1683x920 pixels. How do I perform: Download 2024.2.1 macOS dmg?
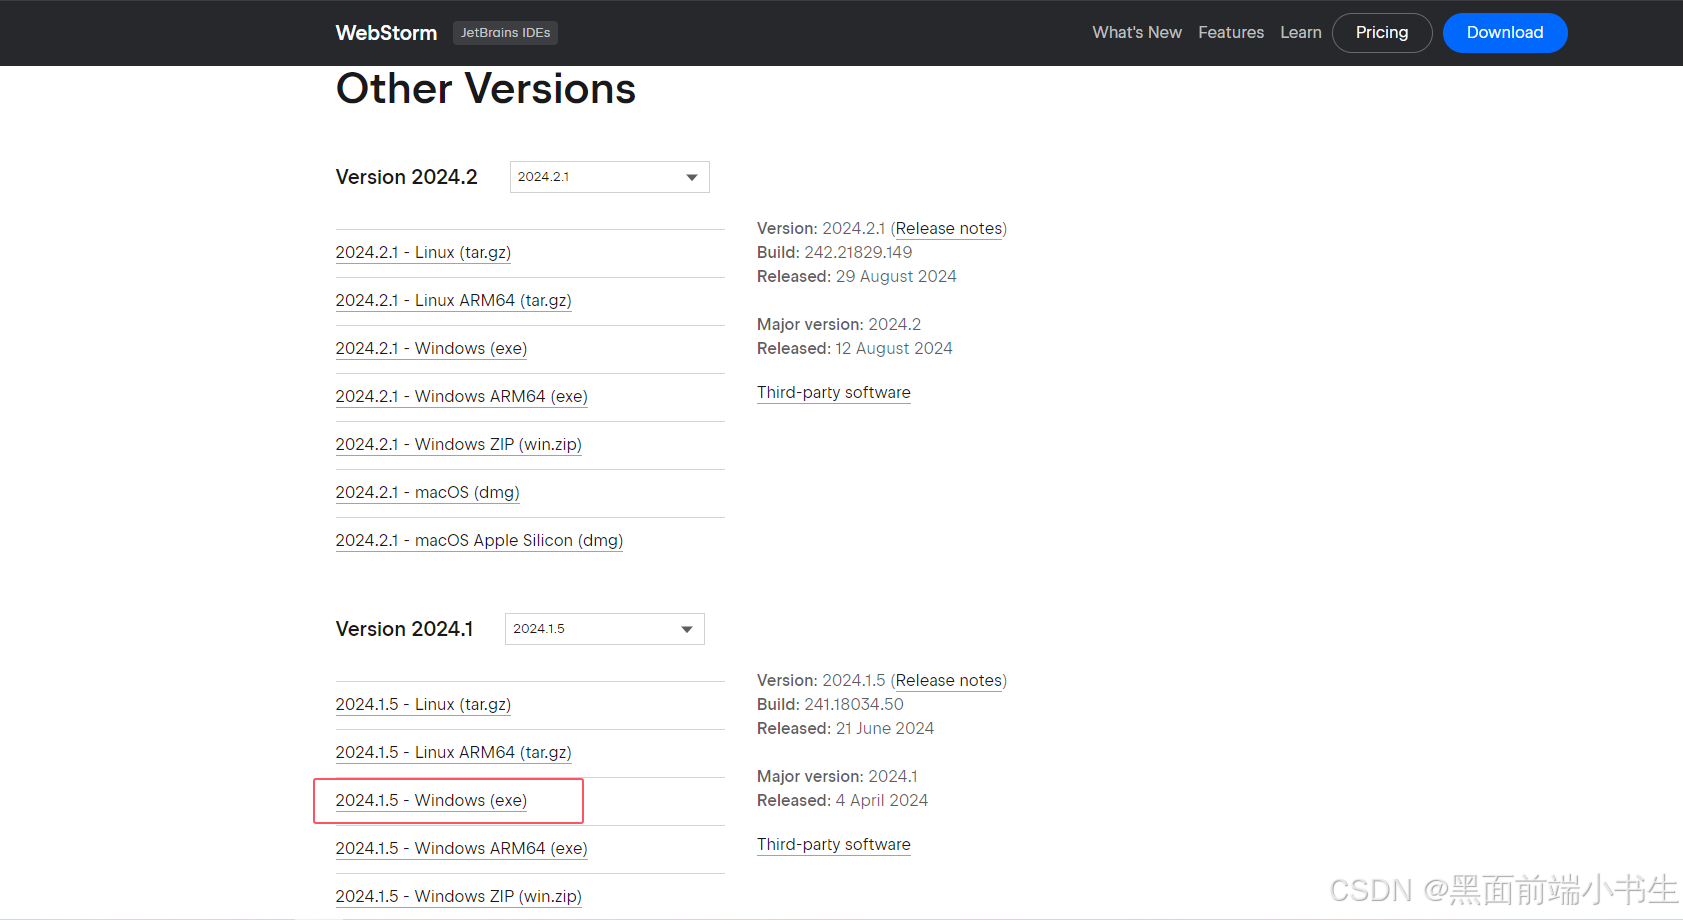click(x=427, y=493)
